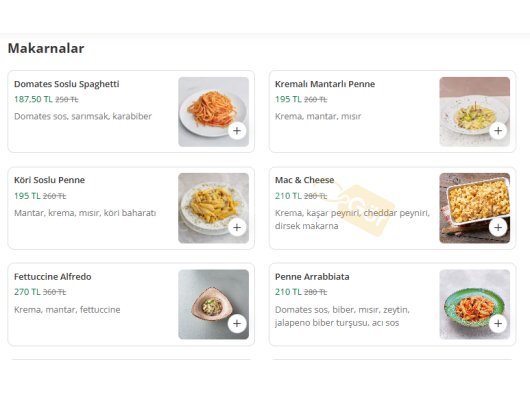Click the Domates Soslu Spaghetti title
This screenshot has width=530, height=393.
tap(67, 84)
